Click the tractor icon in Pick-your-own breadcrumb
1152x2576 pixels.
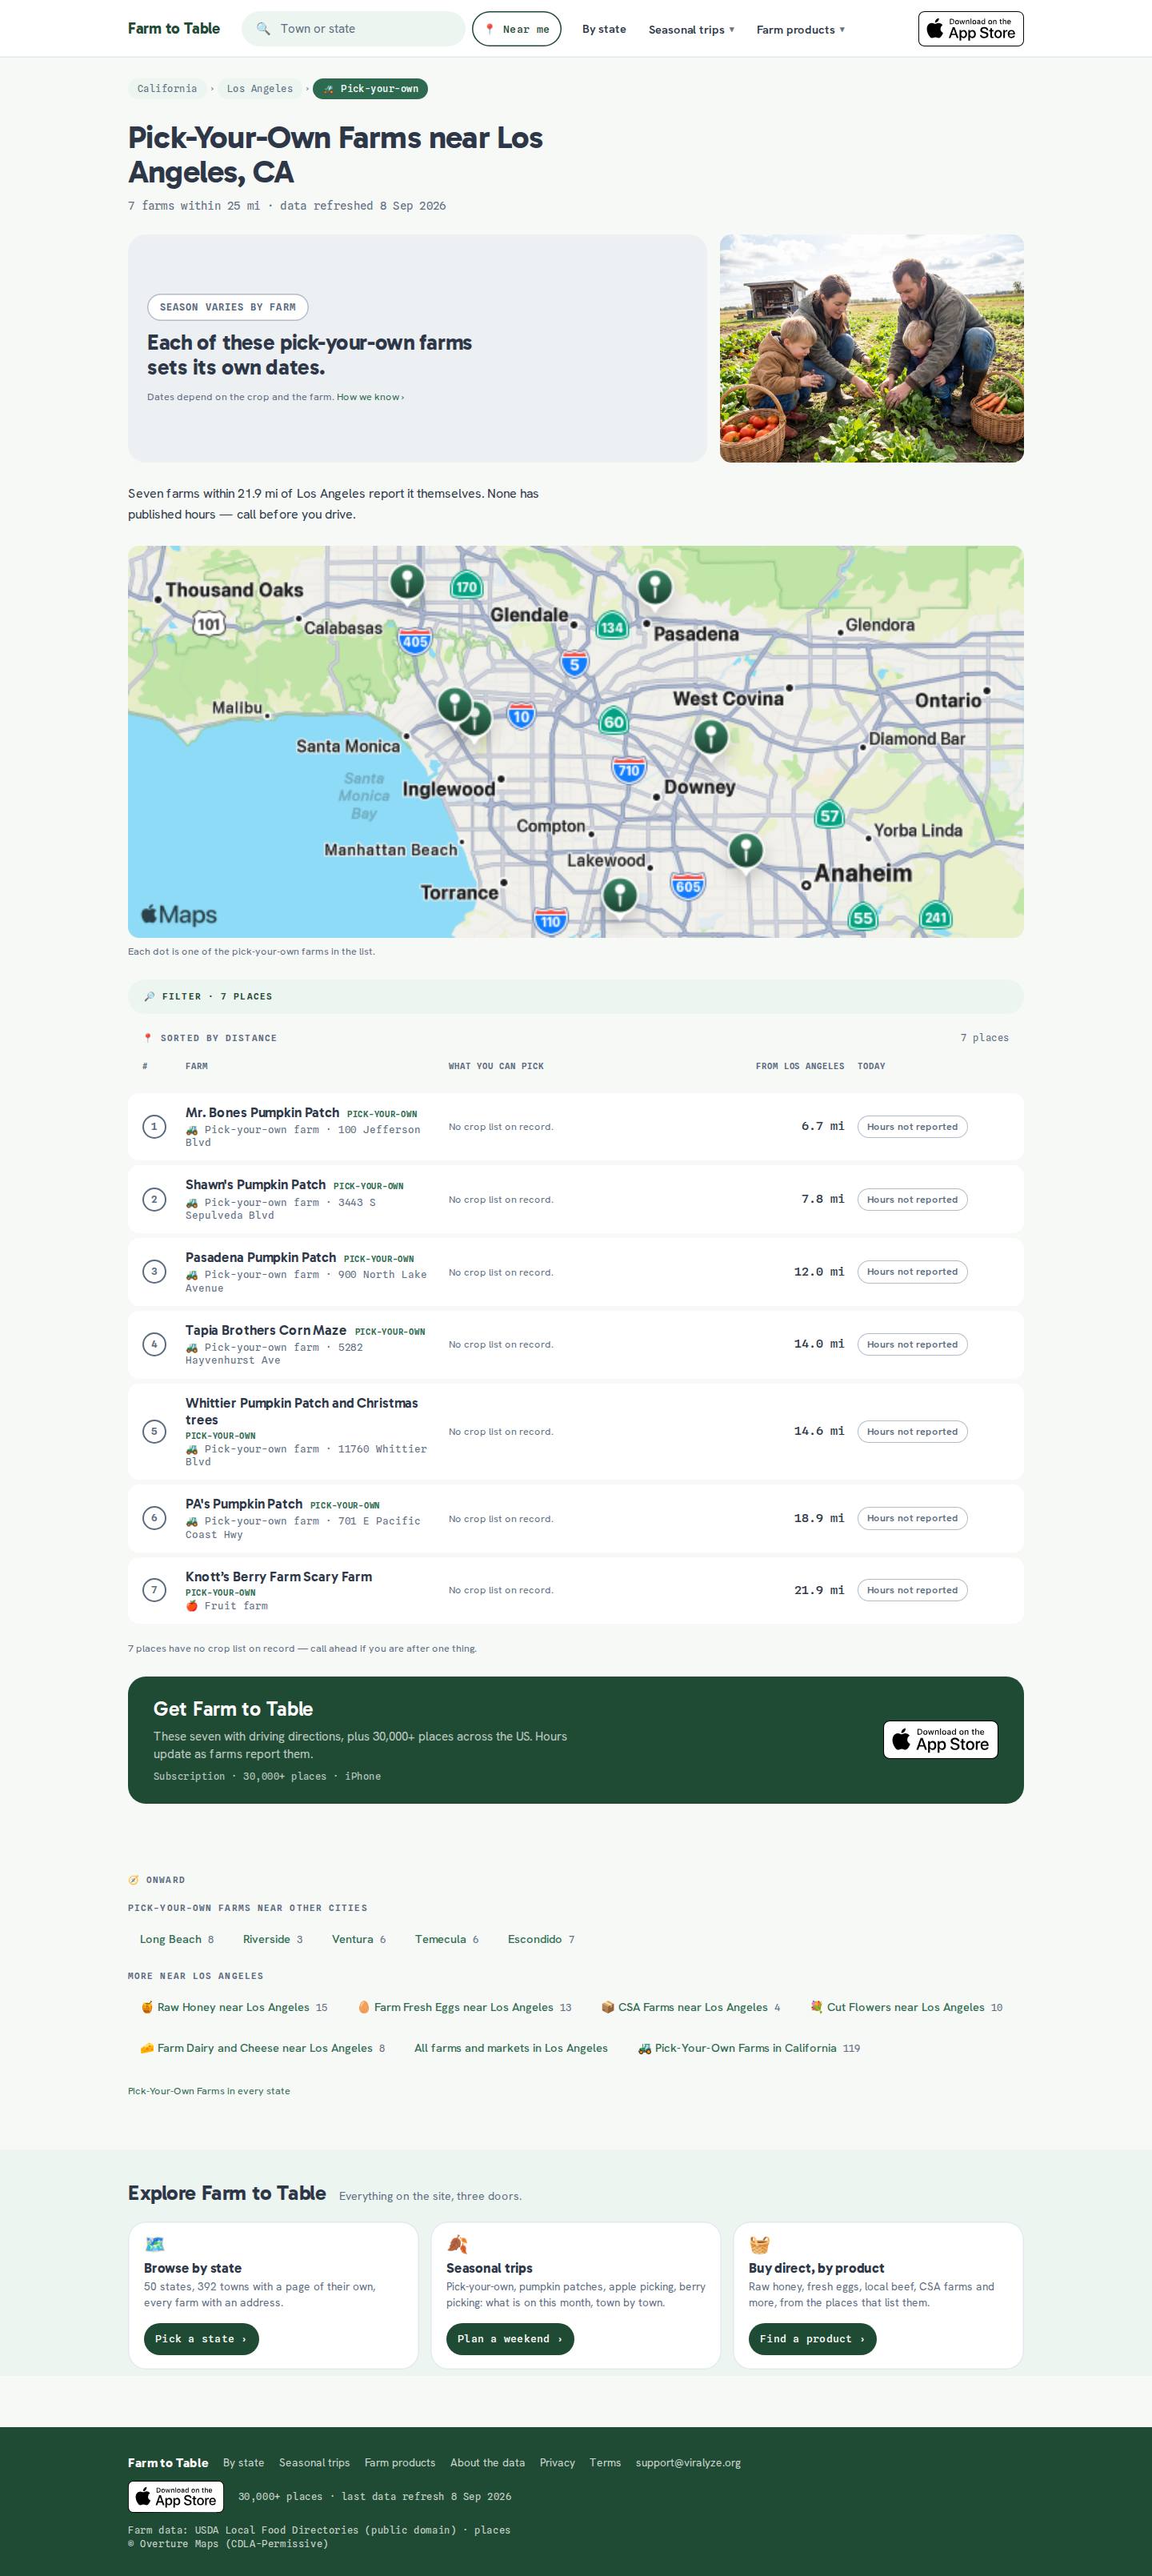[328, 89]
